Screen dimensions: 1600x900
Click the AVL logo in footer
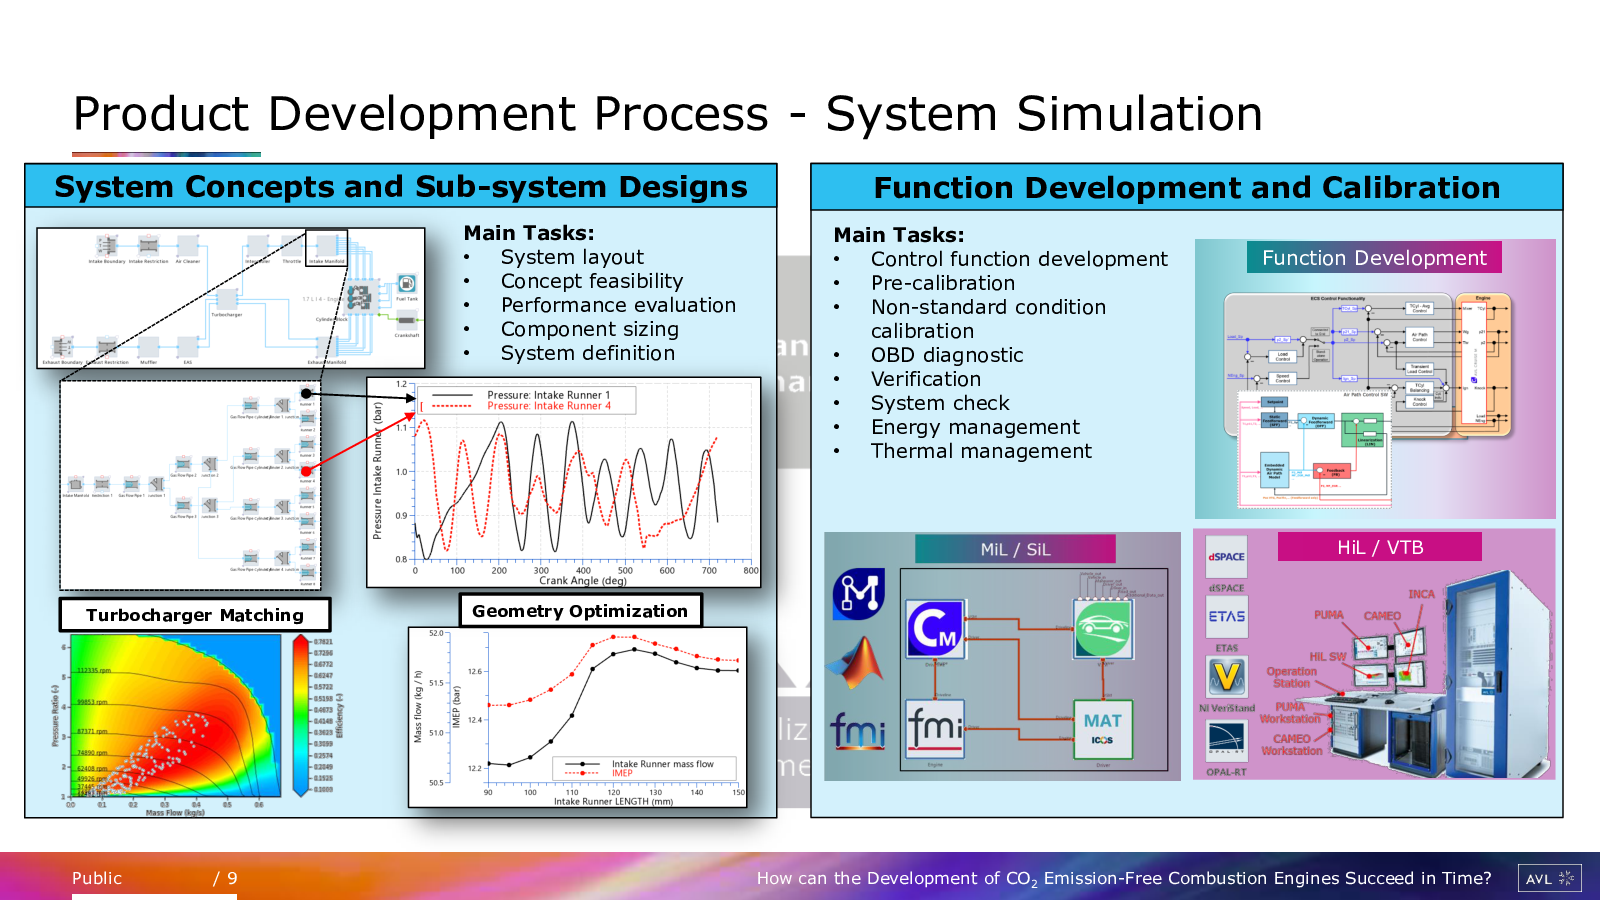[x=1549, y=878]
